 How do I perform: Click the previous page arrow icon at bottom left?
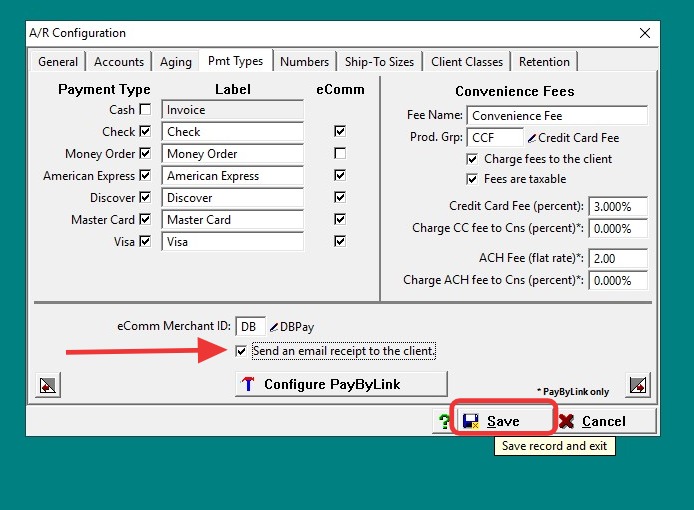[48, 385]
